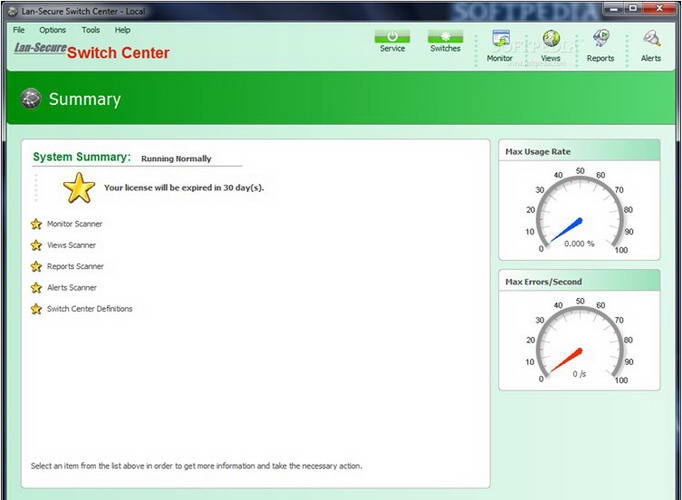
Task: Click the star icon beside Alerts Scanner
Action: [37, 288]
